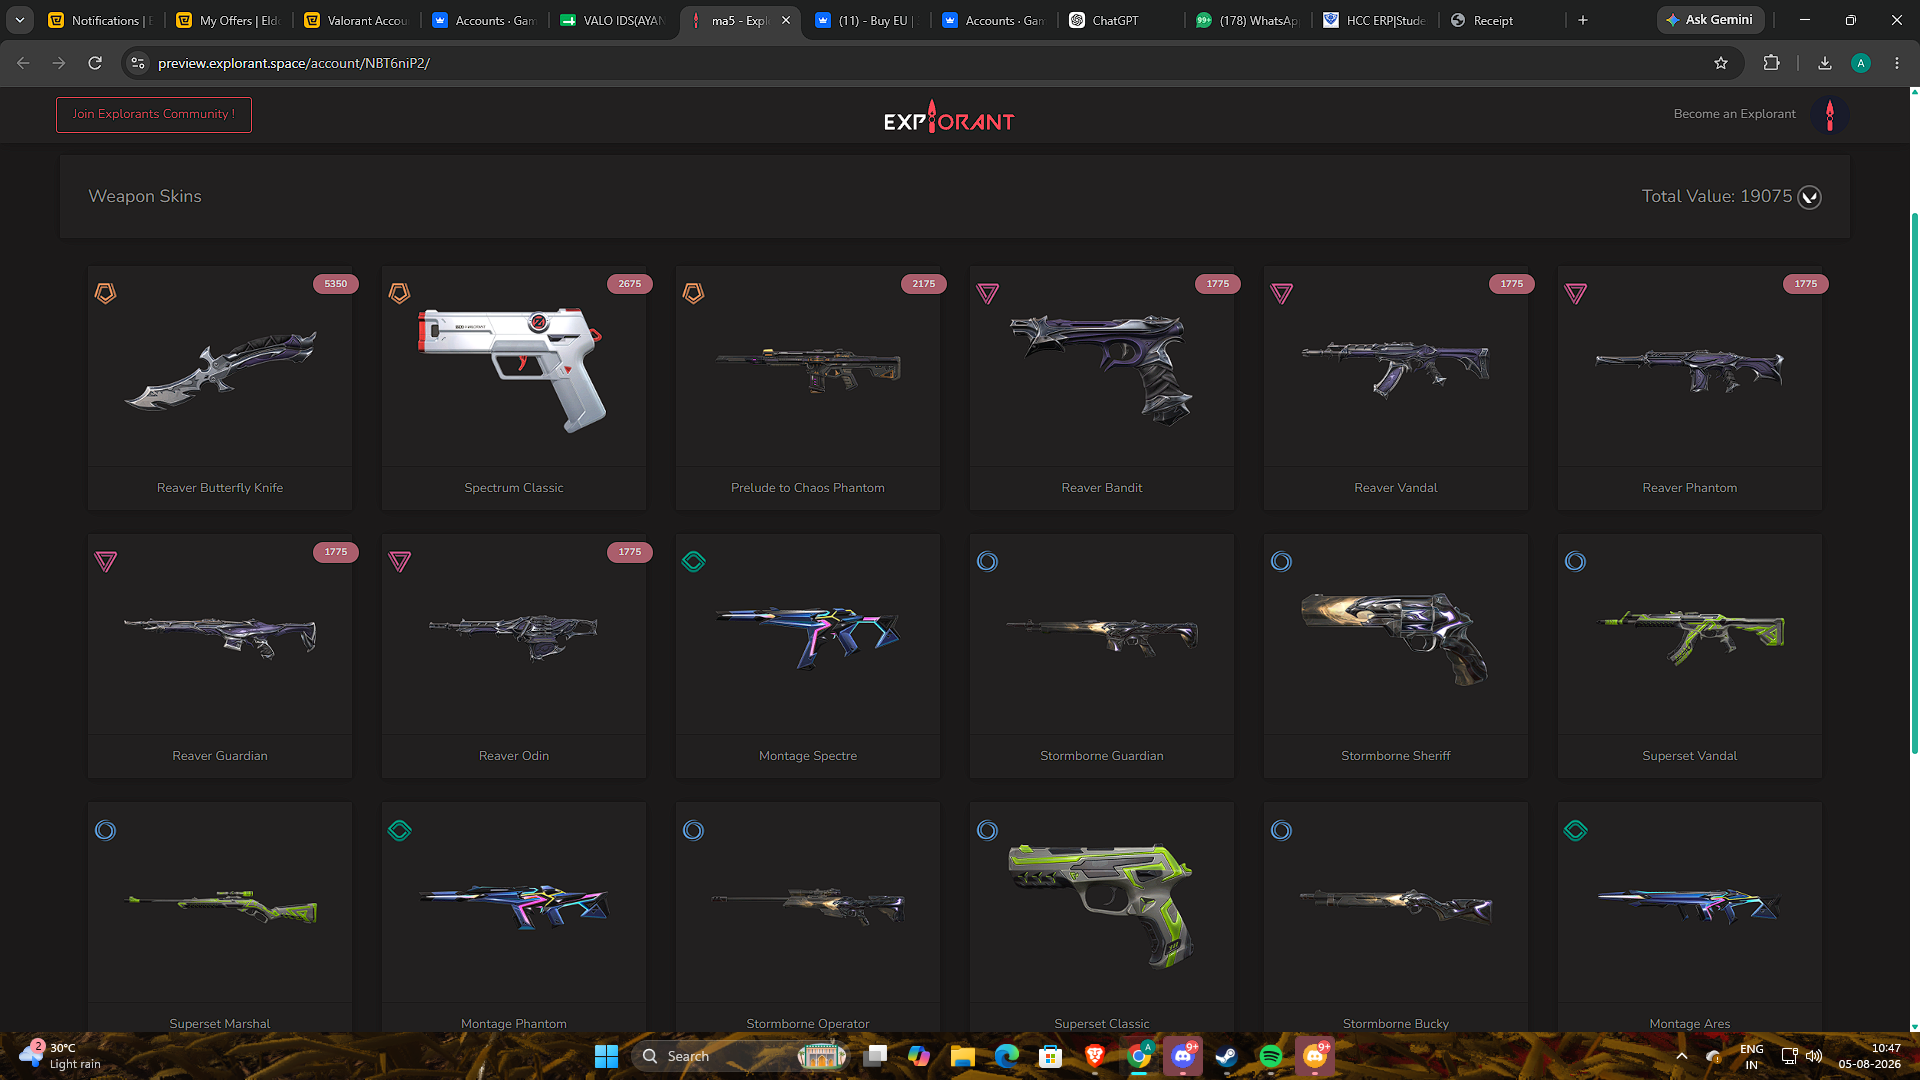Screen dimensions: 1920x1080
Task: Open the Chrome profile avatar menu
Action: click(1861, 63)
